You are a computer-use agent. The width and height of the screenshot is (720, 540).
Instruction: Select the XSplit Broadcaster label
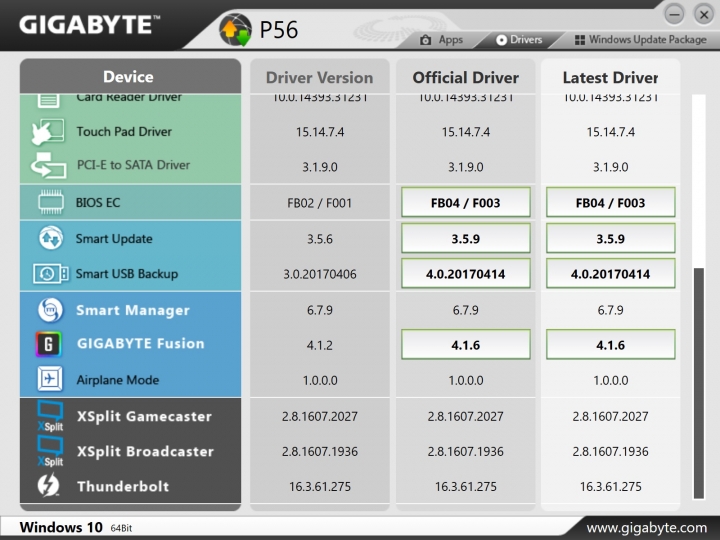click(x=145, y=451)
